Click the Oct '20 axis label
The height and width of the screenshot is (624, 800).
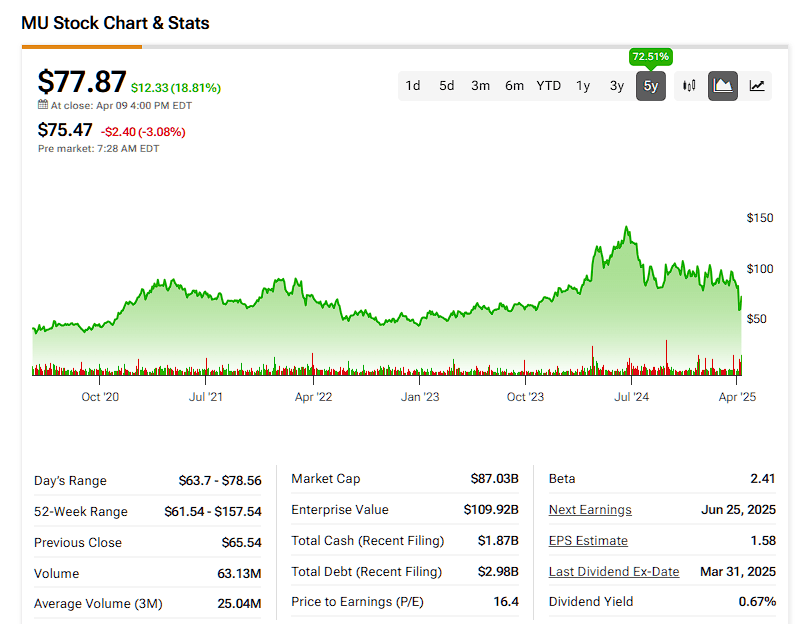(x=100, y=397)
